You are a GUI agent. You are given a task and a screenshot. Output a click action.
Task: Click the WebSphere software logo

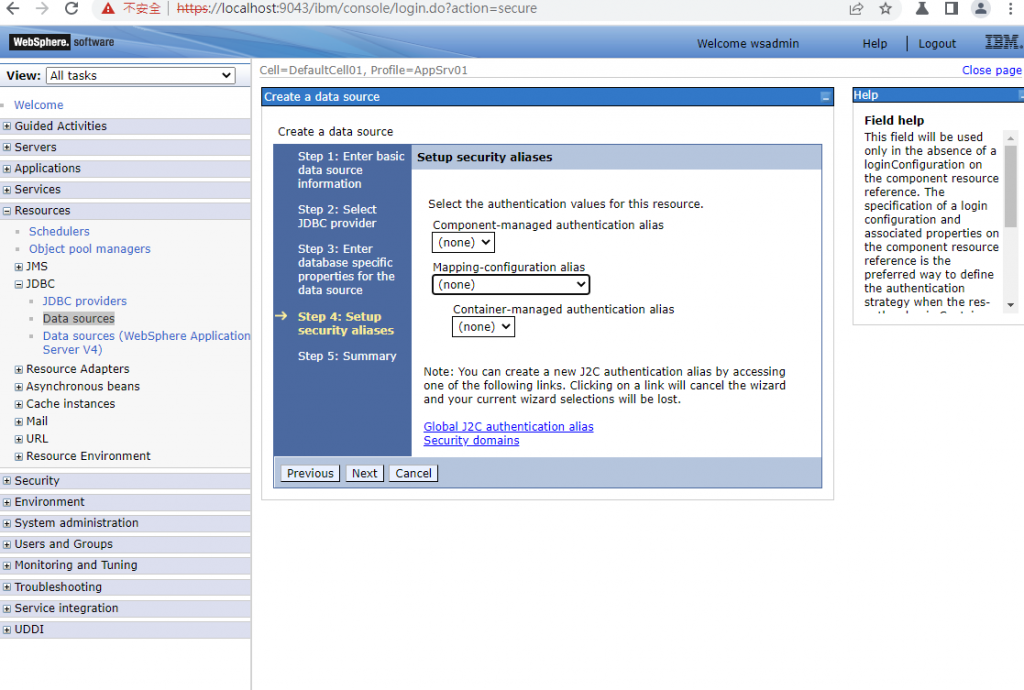coord(63,42)
